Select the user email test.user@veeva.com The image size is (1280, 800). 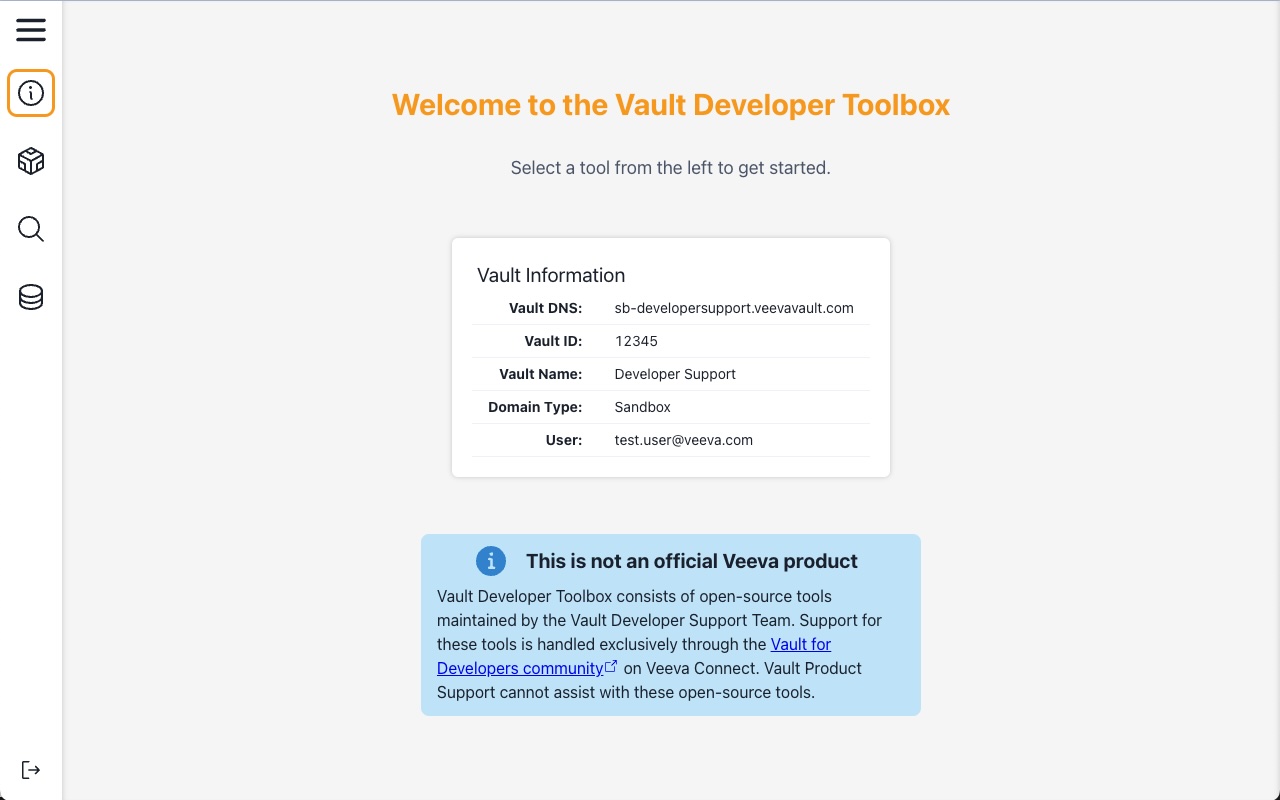pyautogui.click(x=683, y=440)
